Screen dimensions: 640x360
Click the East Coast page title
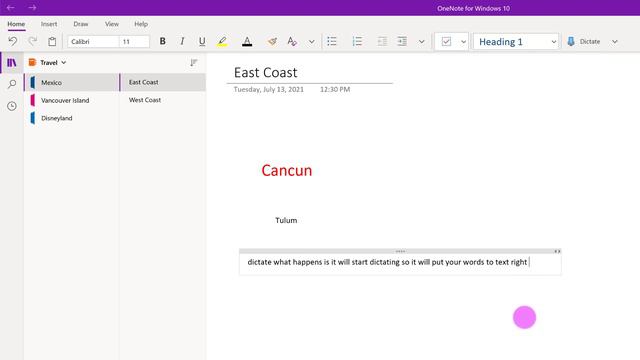[265, 73]
